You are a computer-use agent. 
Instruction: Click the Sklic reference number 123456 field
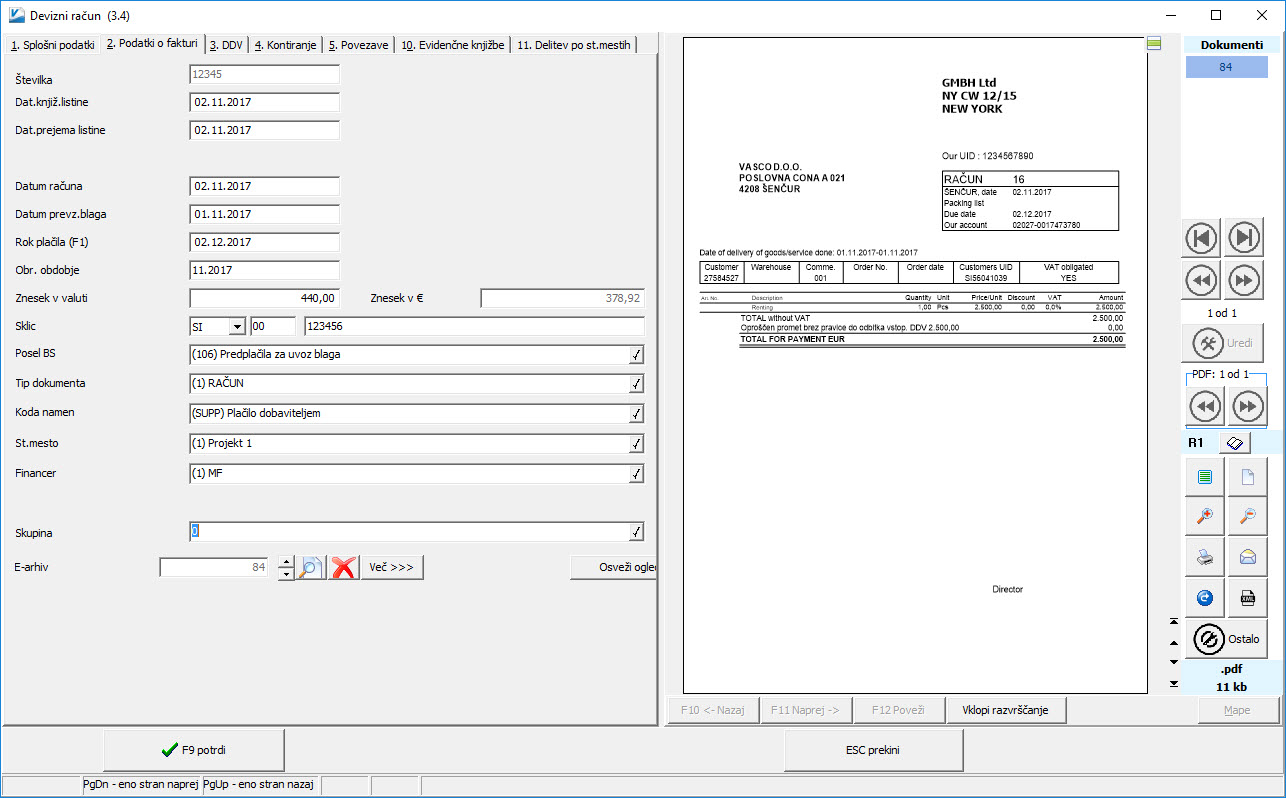pos(474,326)
